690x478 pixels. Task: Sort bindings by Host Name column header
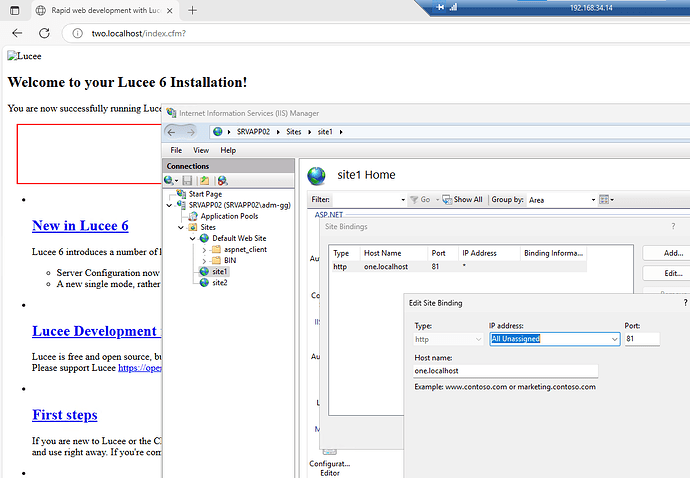pos(382,253)
